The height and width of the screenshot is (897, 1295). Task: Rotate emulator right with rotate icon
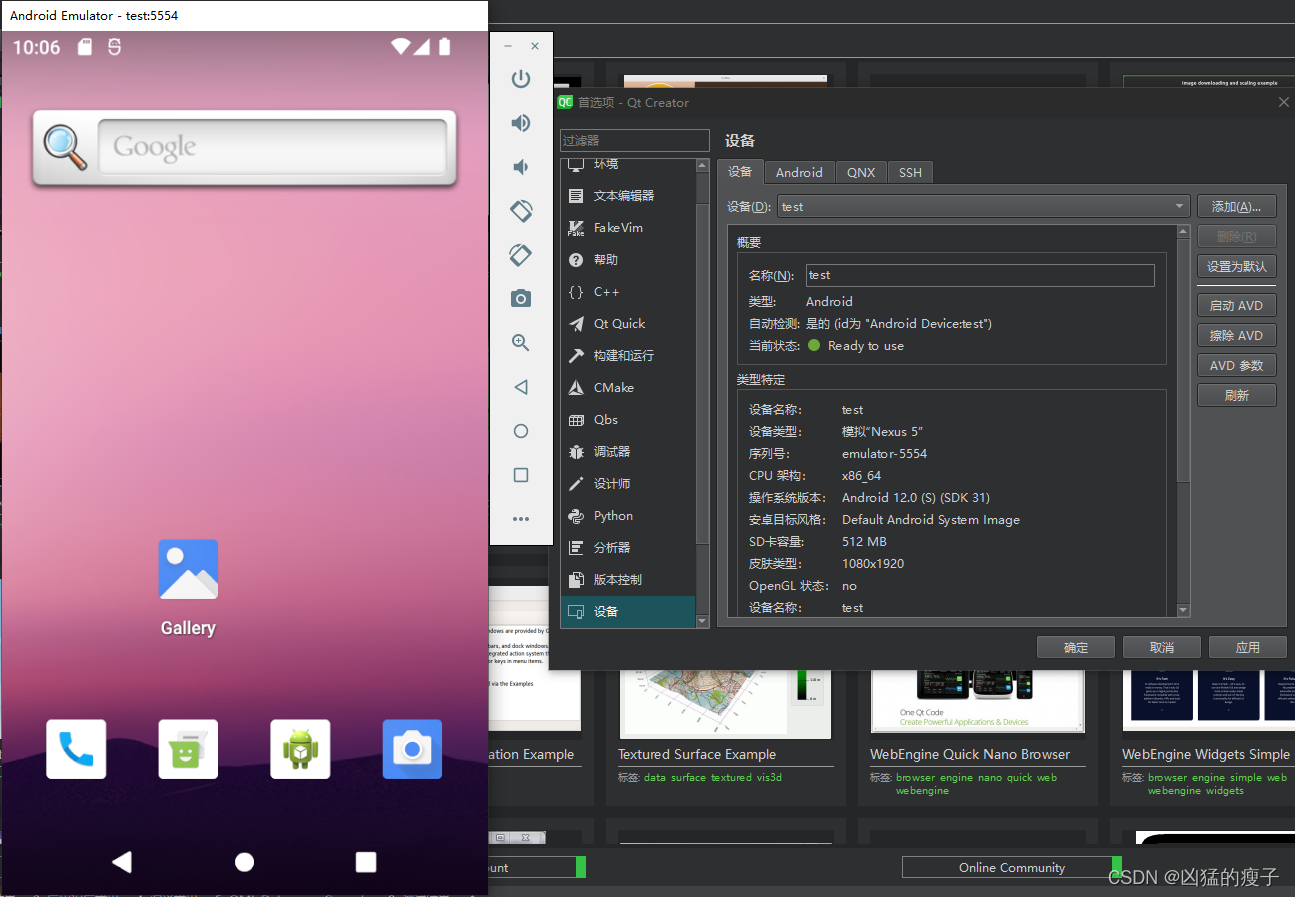tap(521, 255)
